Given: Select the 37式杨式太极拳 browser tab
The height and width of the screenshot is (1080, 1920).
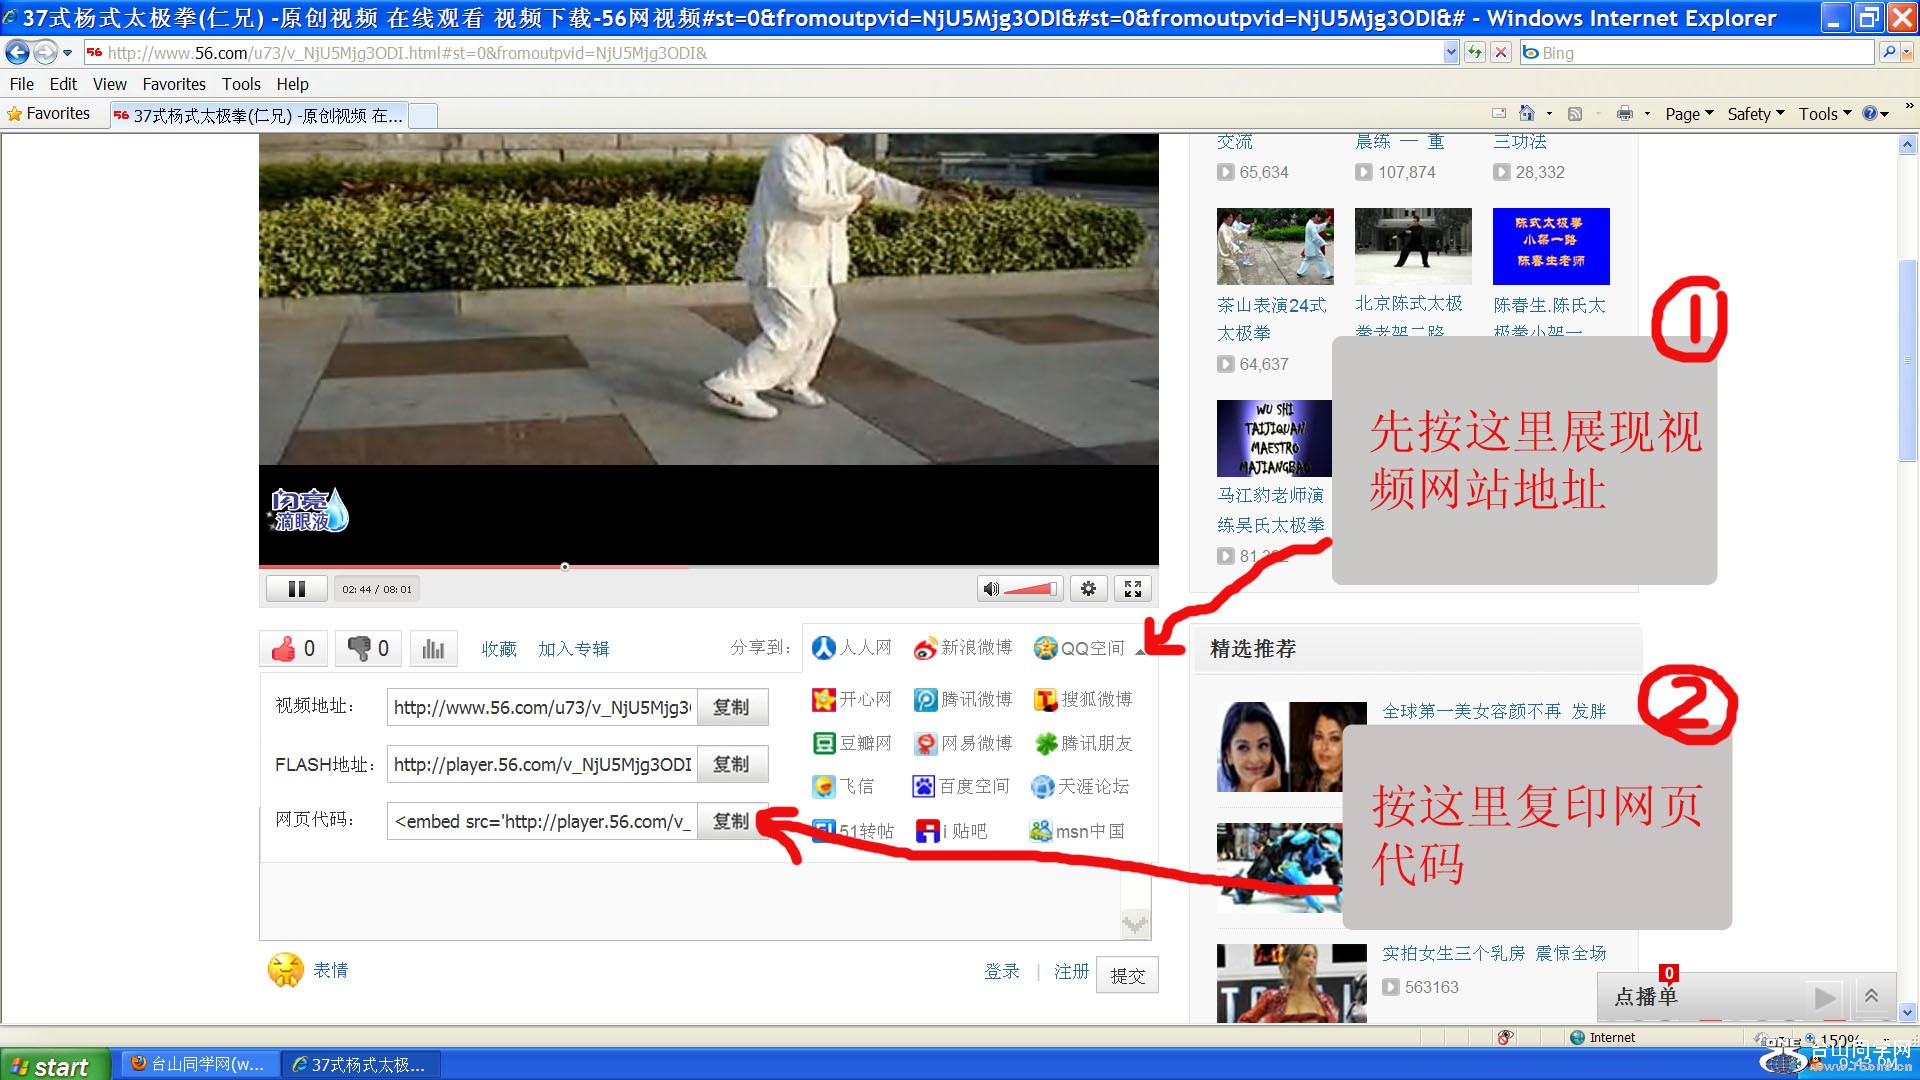Looking at the screenshot, I should (258, 116).
